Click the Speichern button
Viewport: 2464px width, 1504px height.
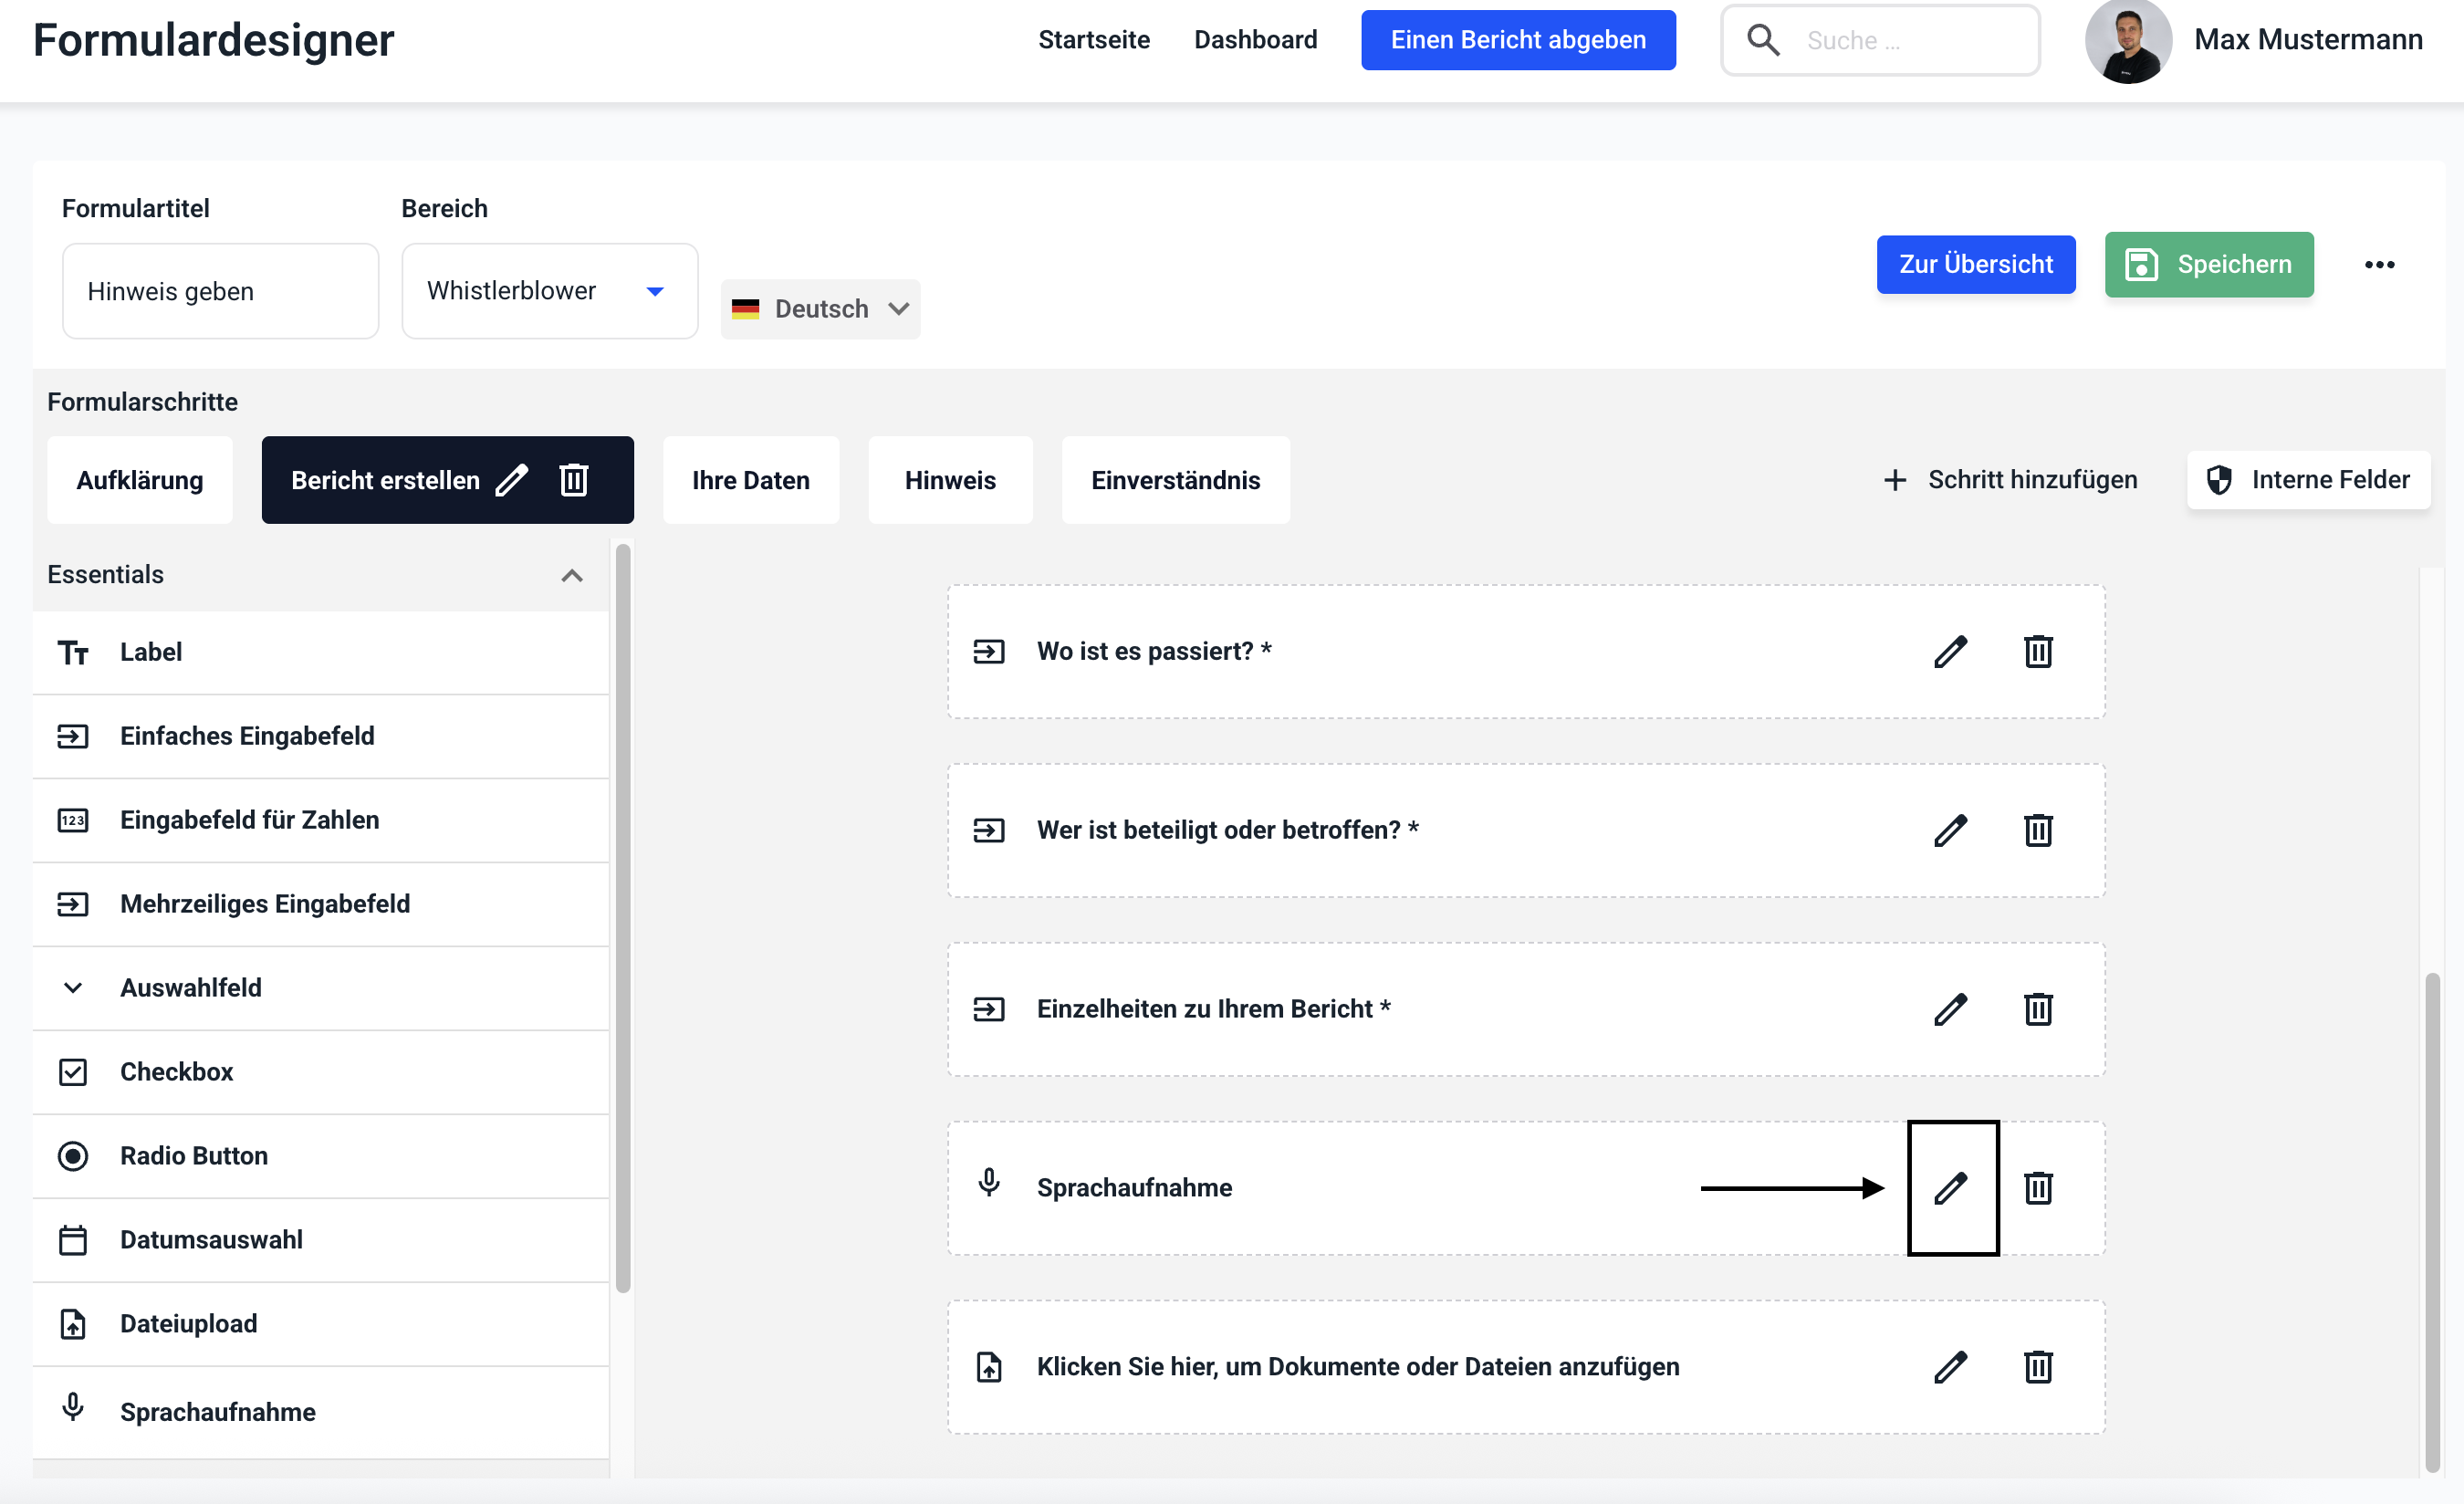pyautogui.click(x=2208, y=265)
